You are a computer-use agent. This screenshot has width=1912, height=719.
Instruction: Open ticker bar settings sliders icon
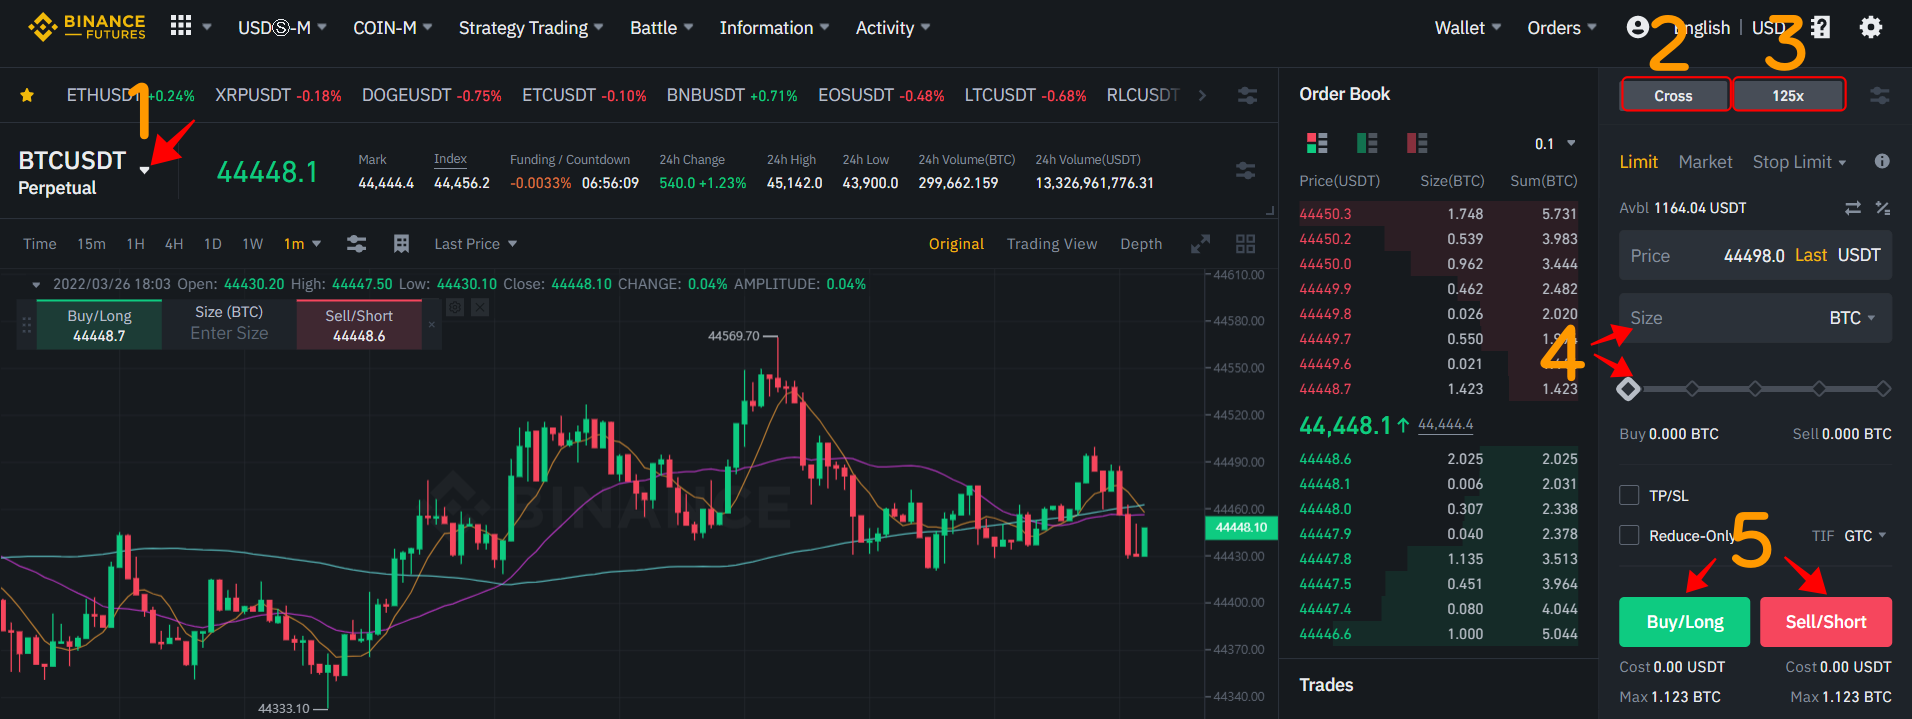(x=1247, y=95)
